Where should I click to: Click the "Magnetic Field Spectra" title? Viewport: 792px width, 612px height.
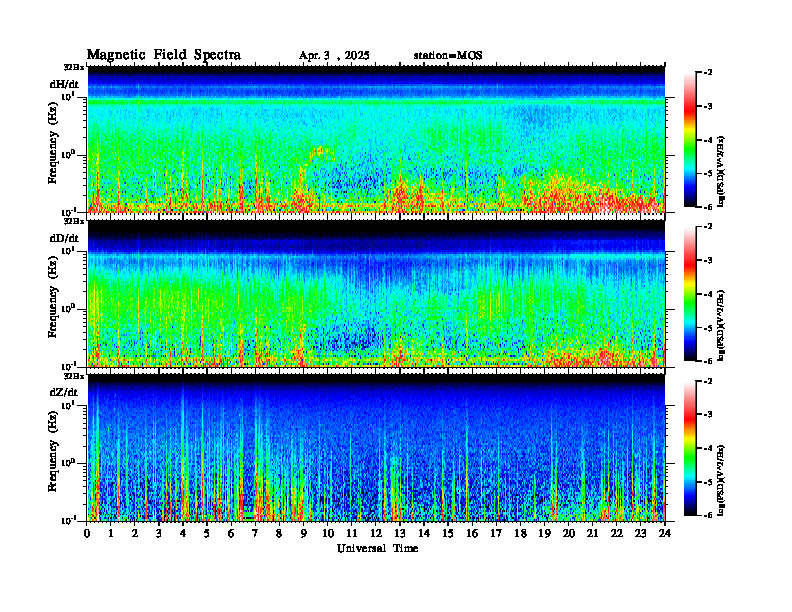(164, 55)
